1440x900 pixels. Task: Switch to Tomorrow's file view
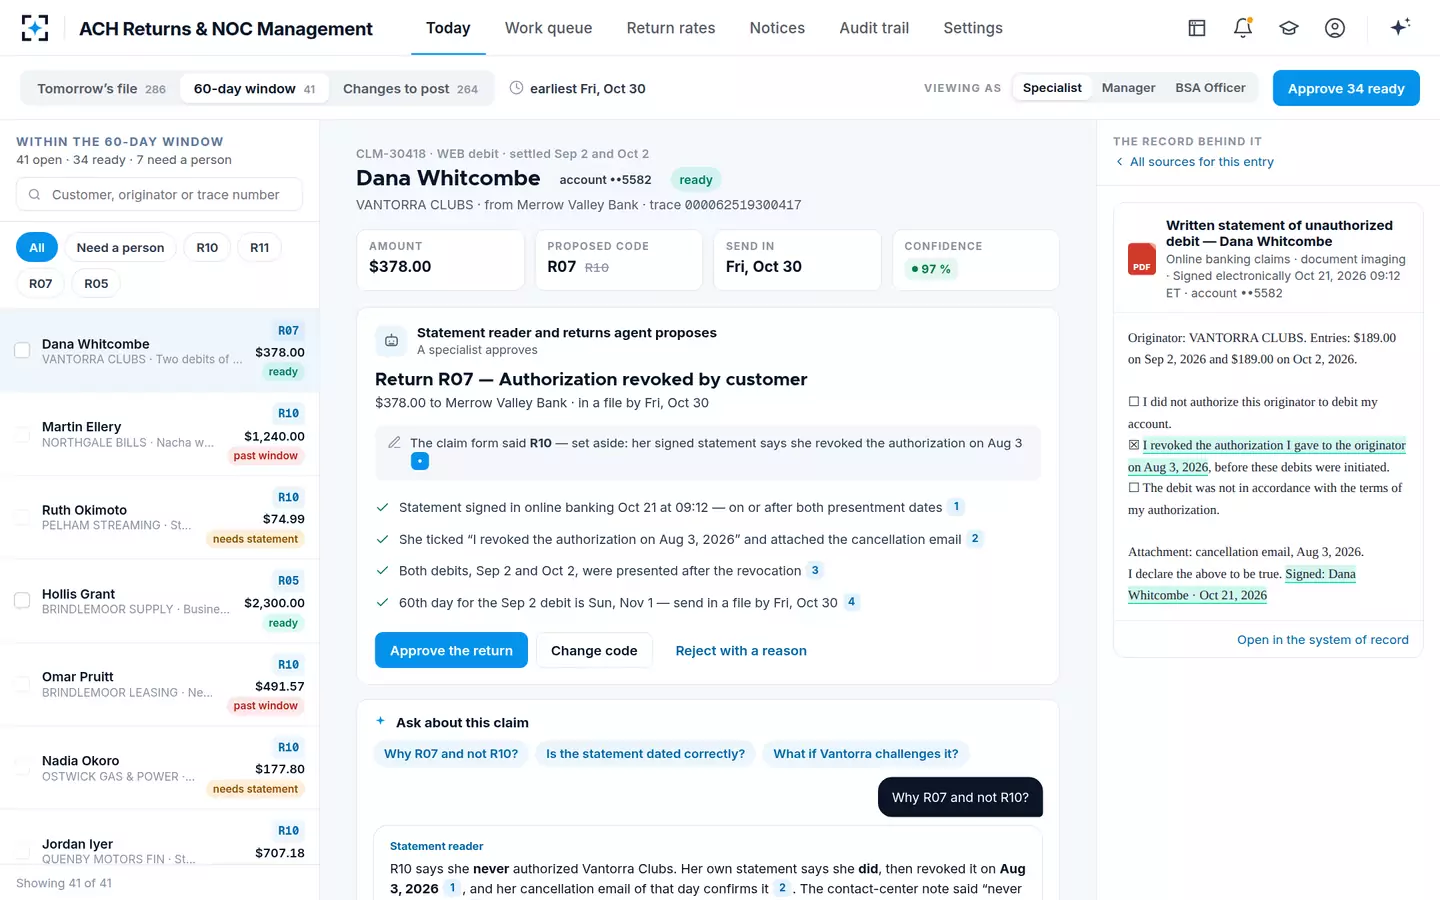[101, 89]
